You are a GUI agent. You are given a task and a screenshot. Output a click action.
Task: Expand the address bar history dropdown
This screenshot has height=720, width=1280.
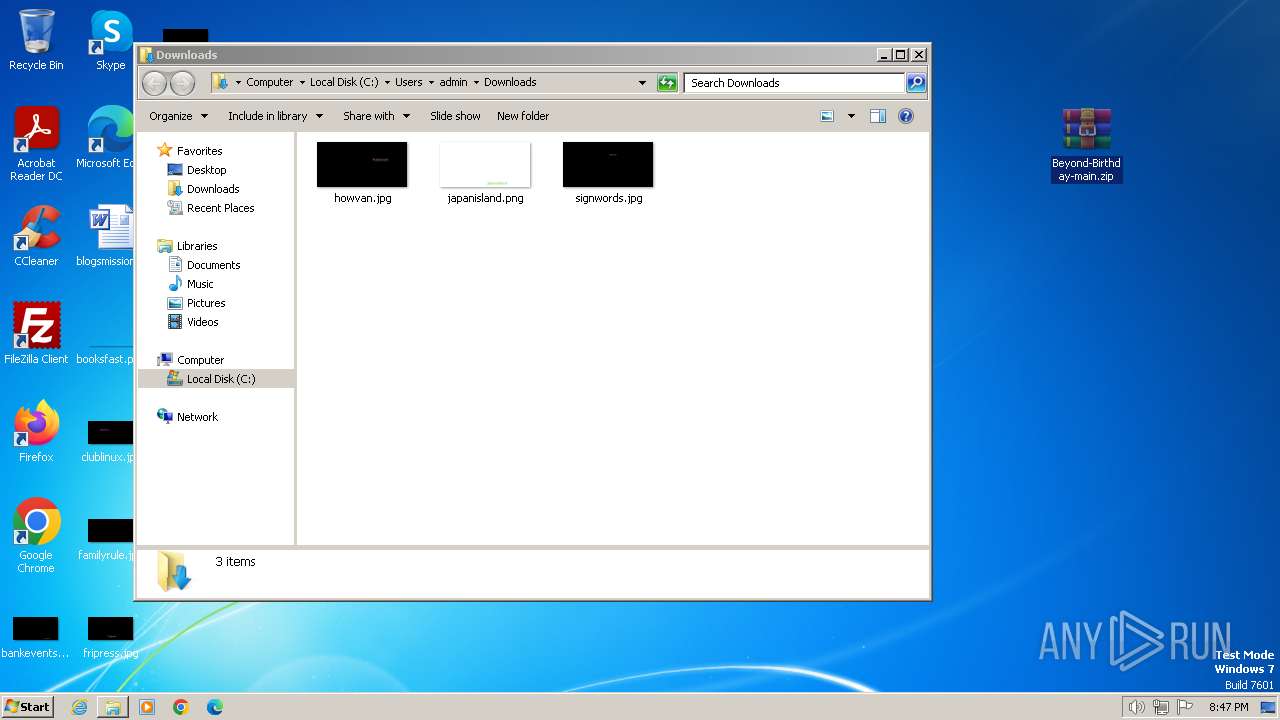click(x=642, y=83)
